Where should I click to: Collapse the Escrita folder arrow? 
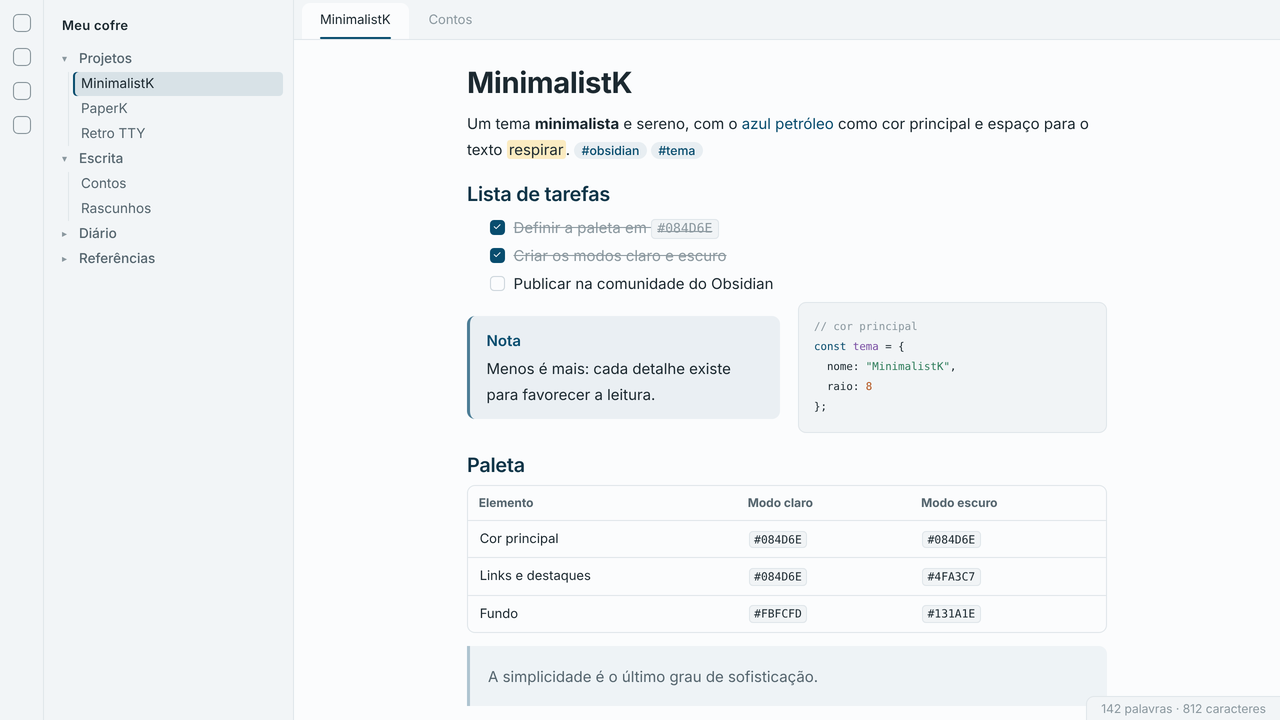click(x=65, y=159)
